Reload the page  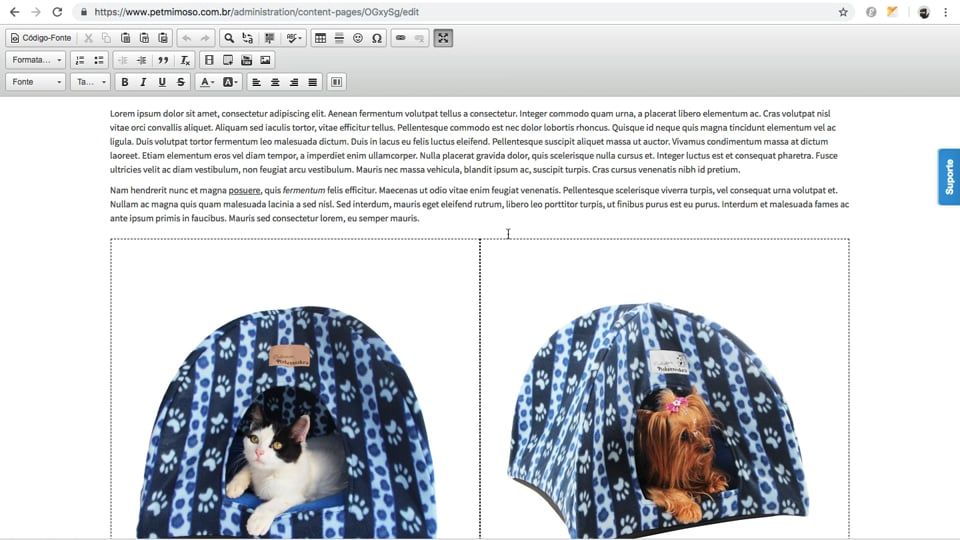(x=57, y=12)
